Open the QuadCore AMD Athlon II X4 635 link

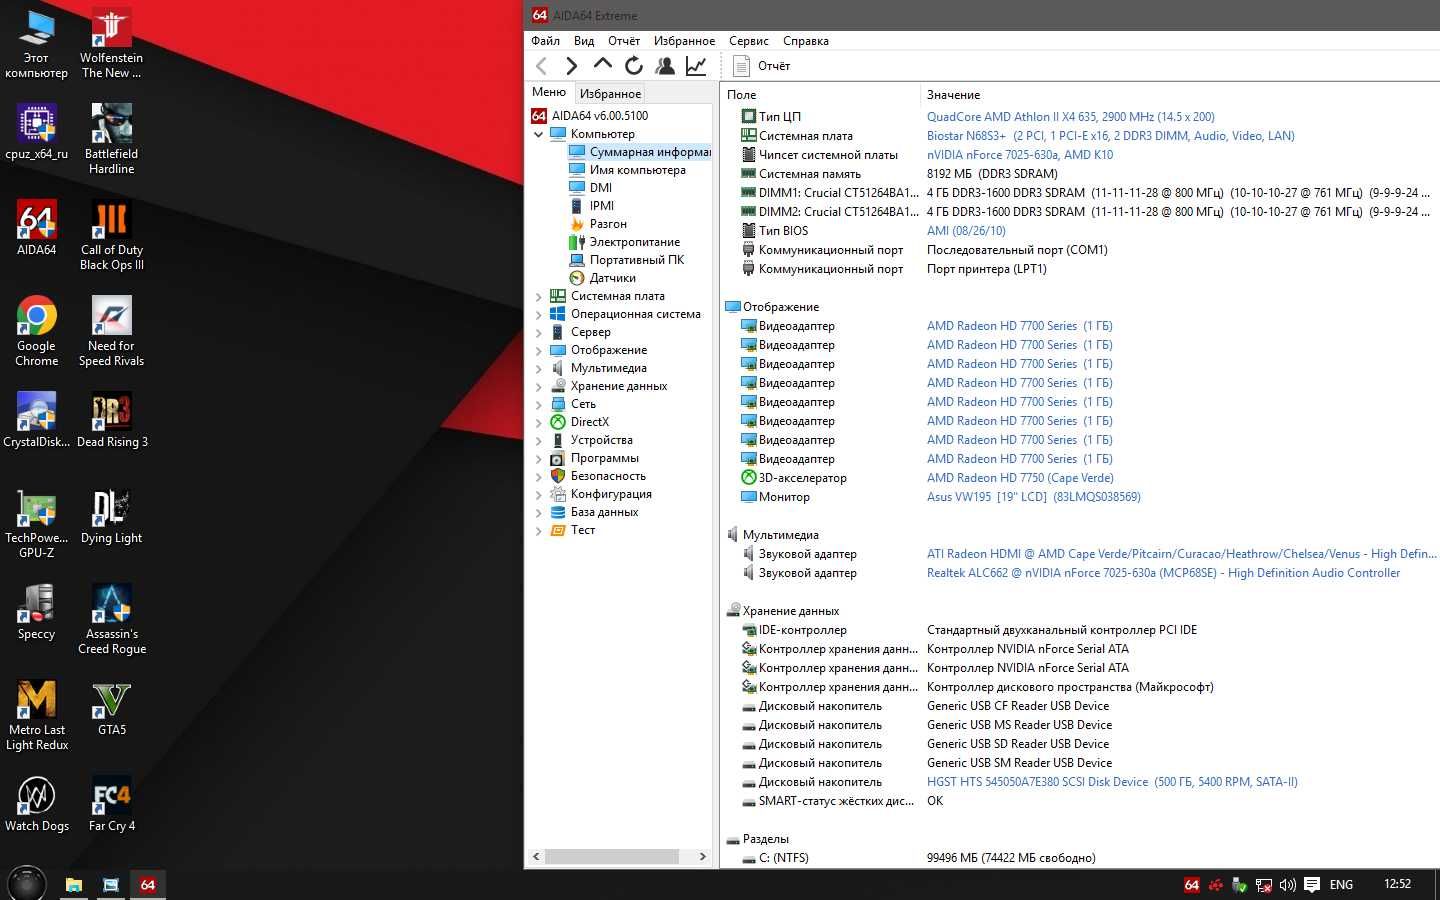[1070, 117]
